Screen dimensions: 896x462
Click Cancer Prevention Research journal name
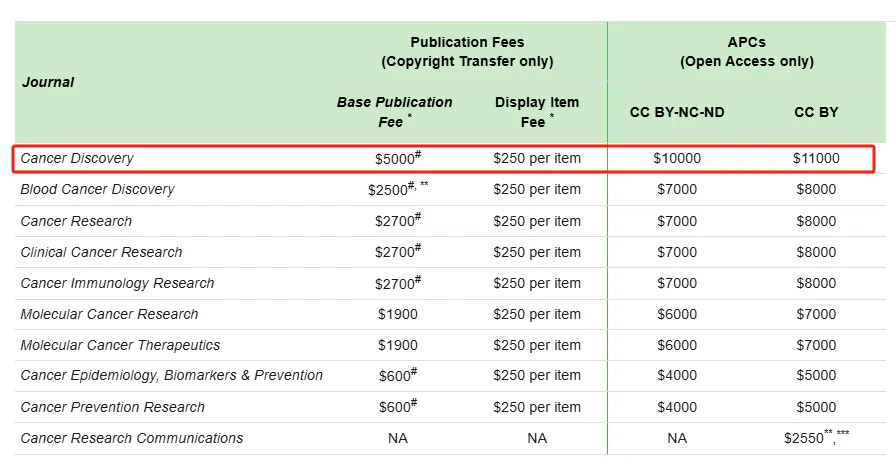pyautogui.click(x=113, y=407)
